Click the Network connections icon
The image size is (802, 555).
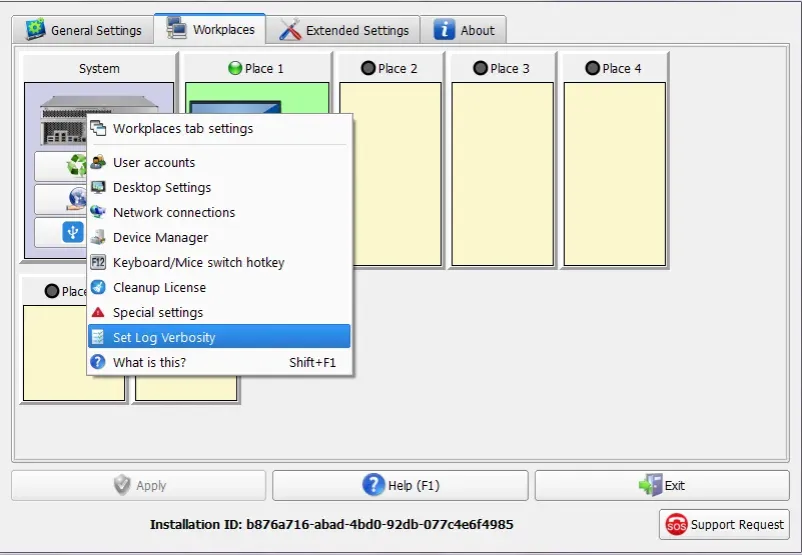coord(98,212)
